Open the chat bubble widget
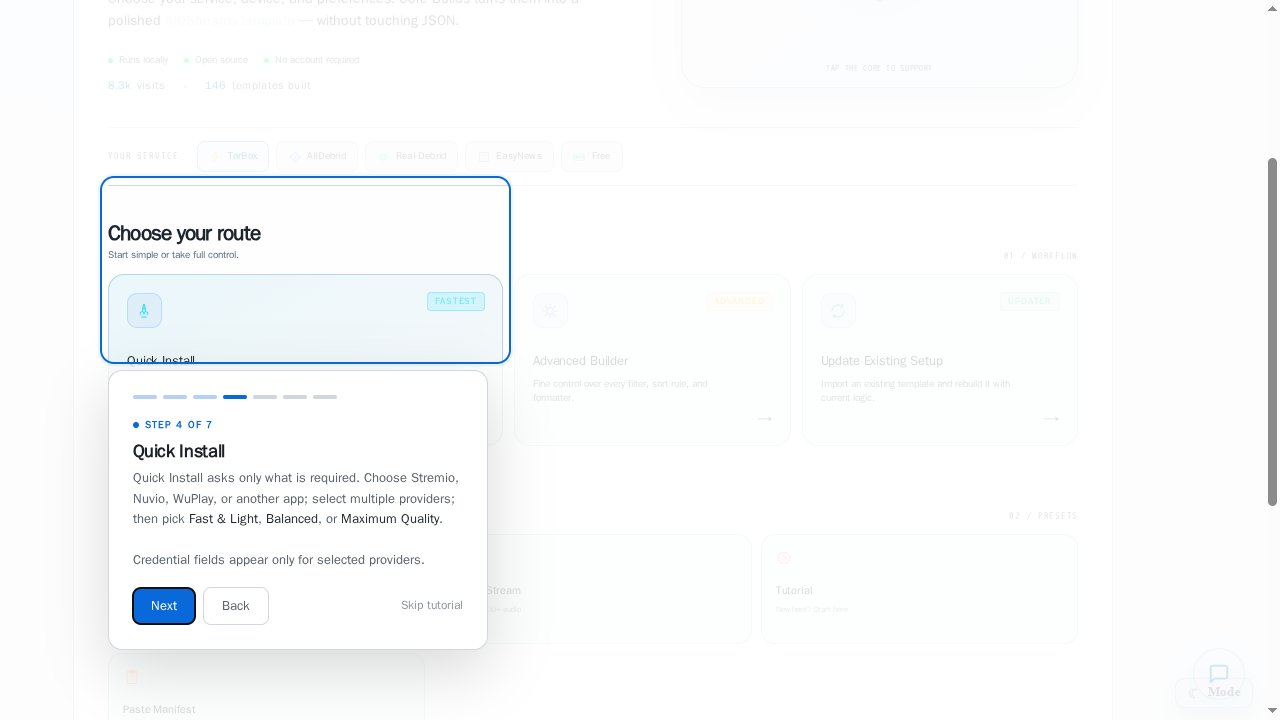1280x720 pixels. pyautogui.click(x=1219, y=674)
